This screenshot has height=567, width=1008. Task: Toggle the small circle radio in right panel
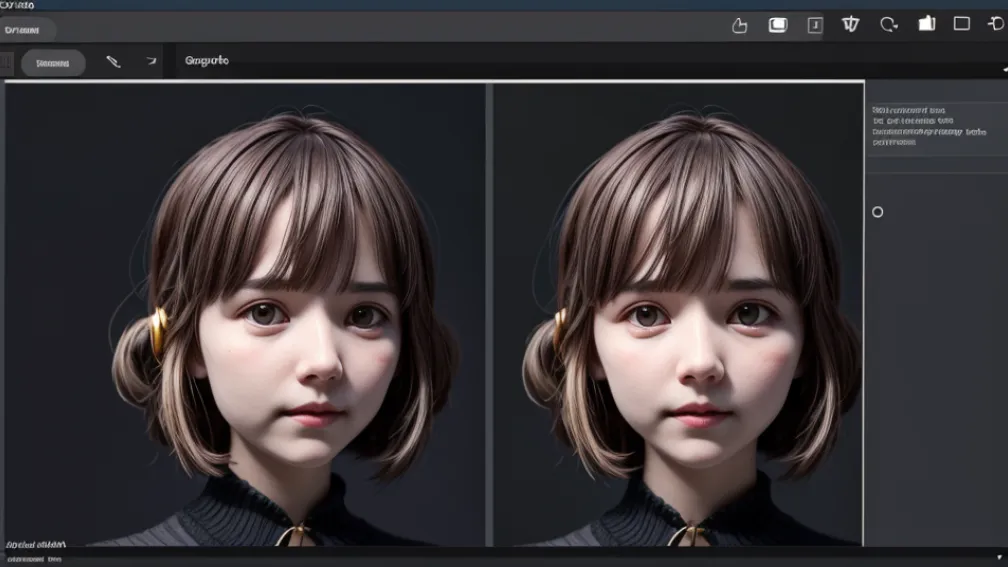[877, 212]
